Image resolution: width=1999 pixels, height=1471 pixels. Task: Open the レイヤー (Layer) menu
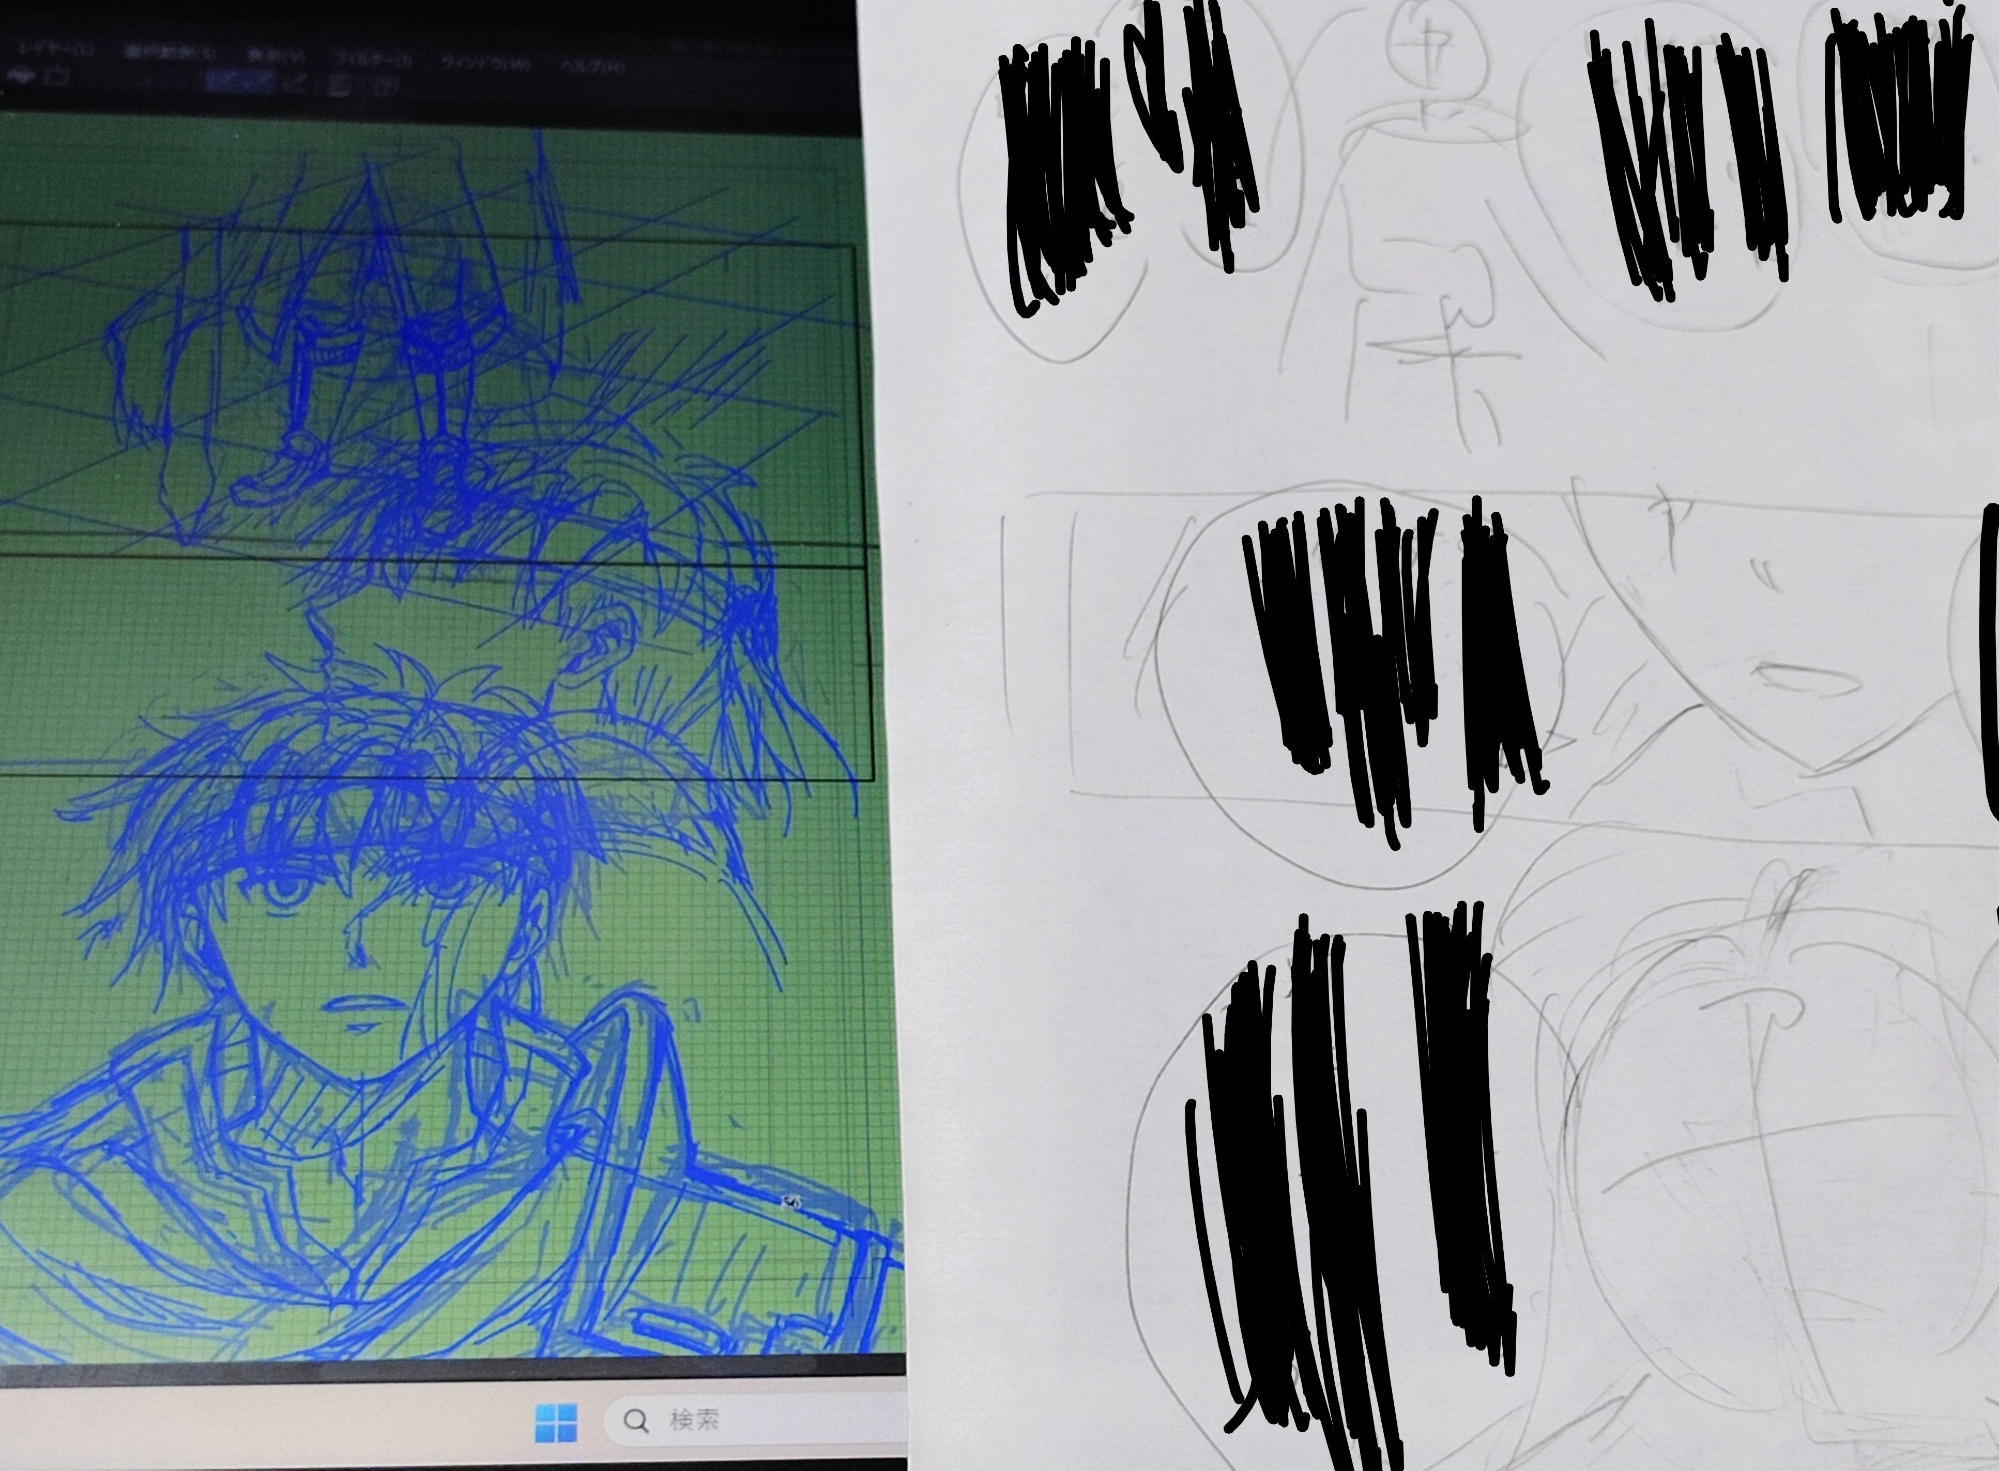(x=56, y=49)
